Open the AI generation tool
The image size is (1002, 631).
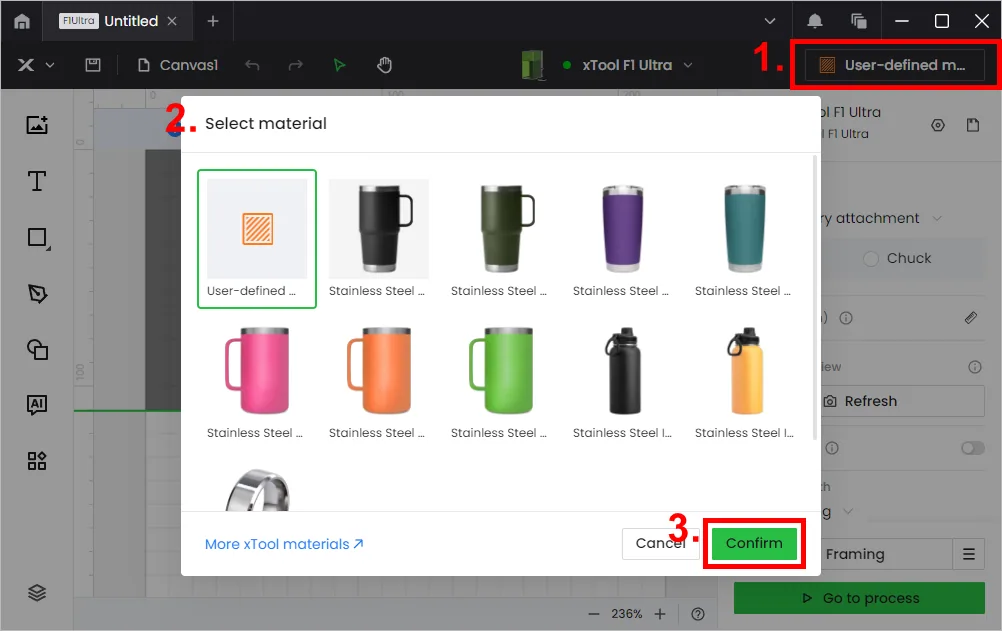pyautogui.click(x=37, y=405)
